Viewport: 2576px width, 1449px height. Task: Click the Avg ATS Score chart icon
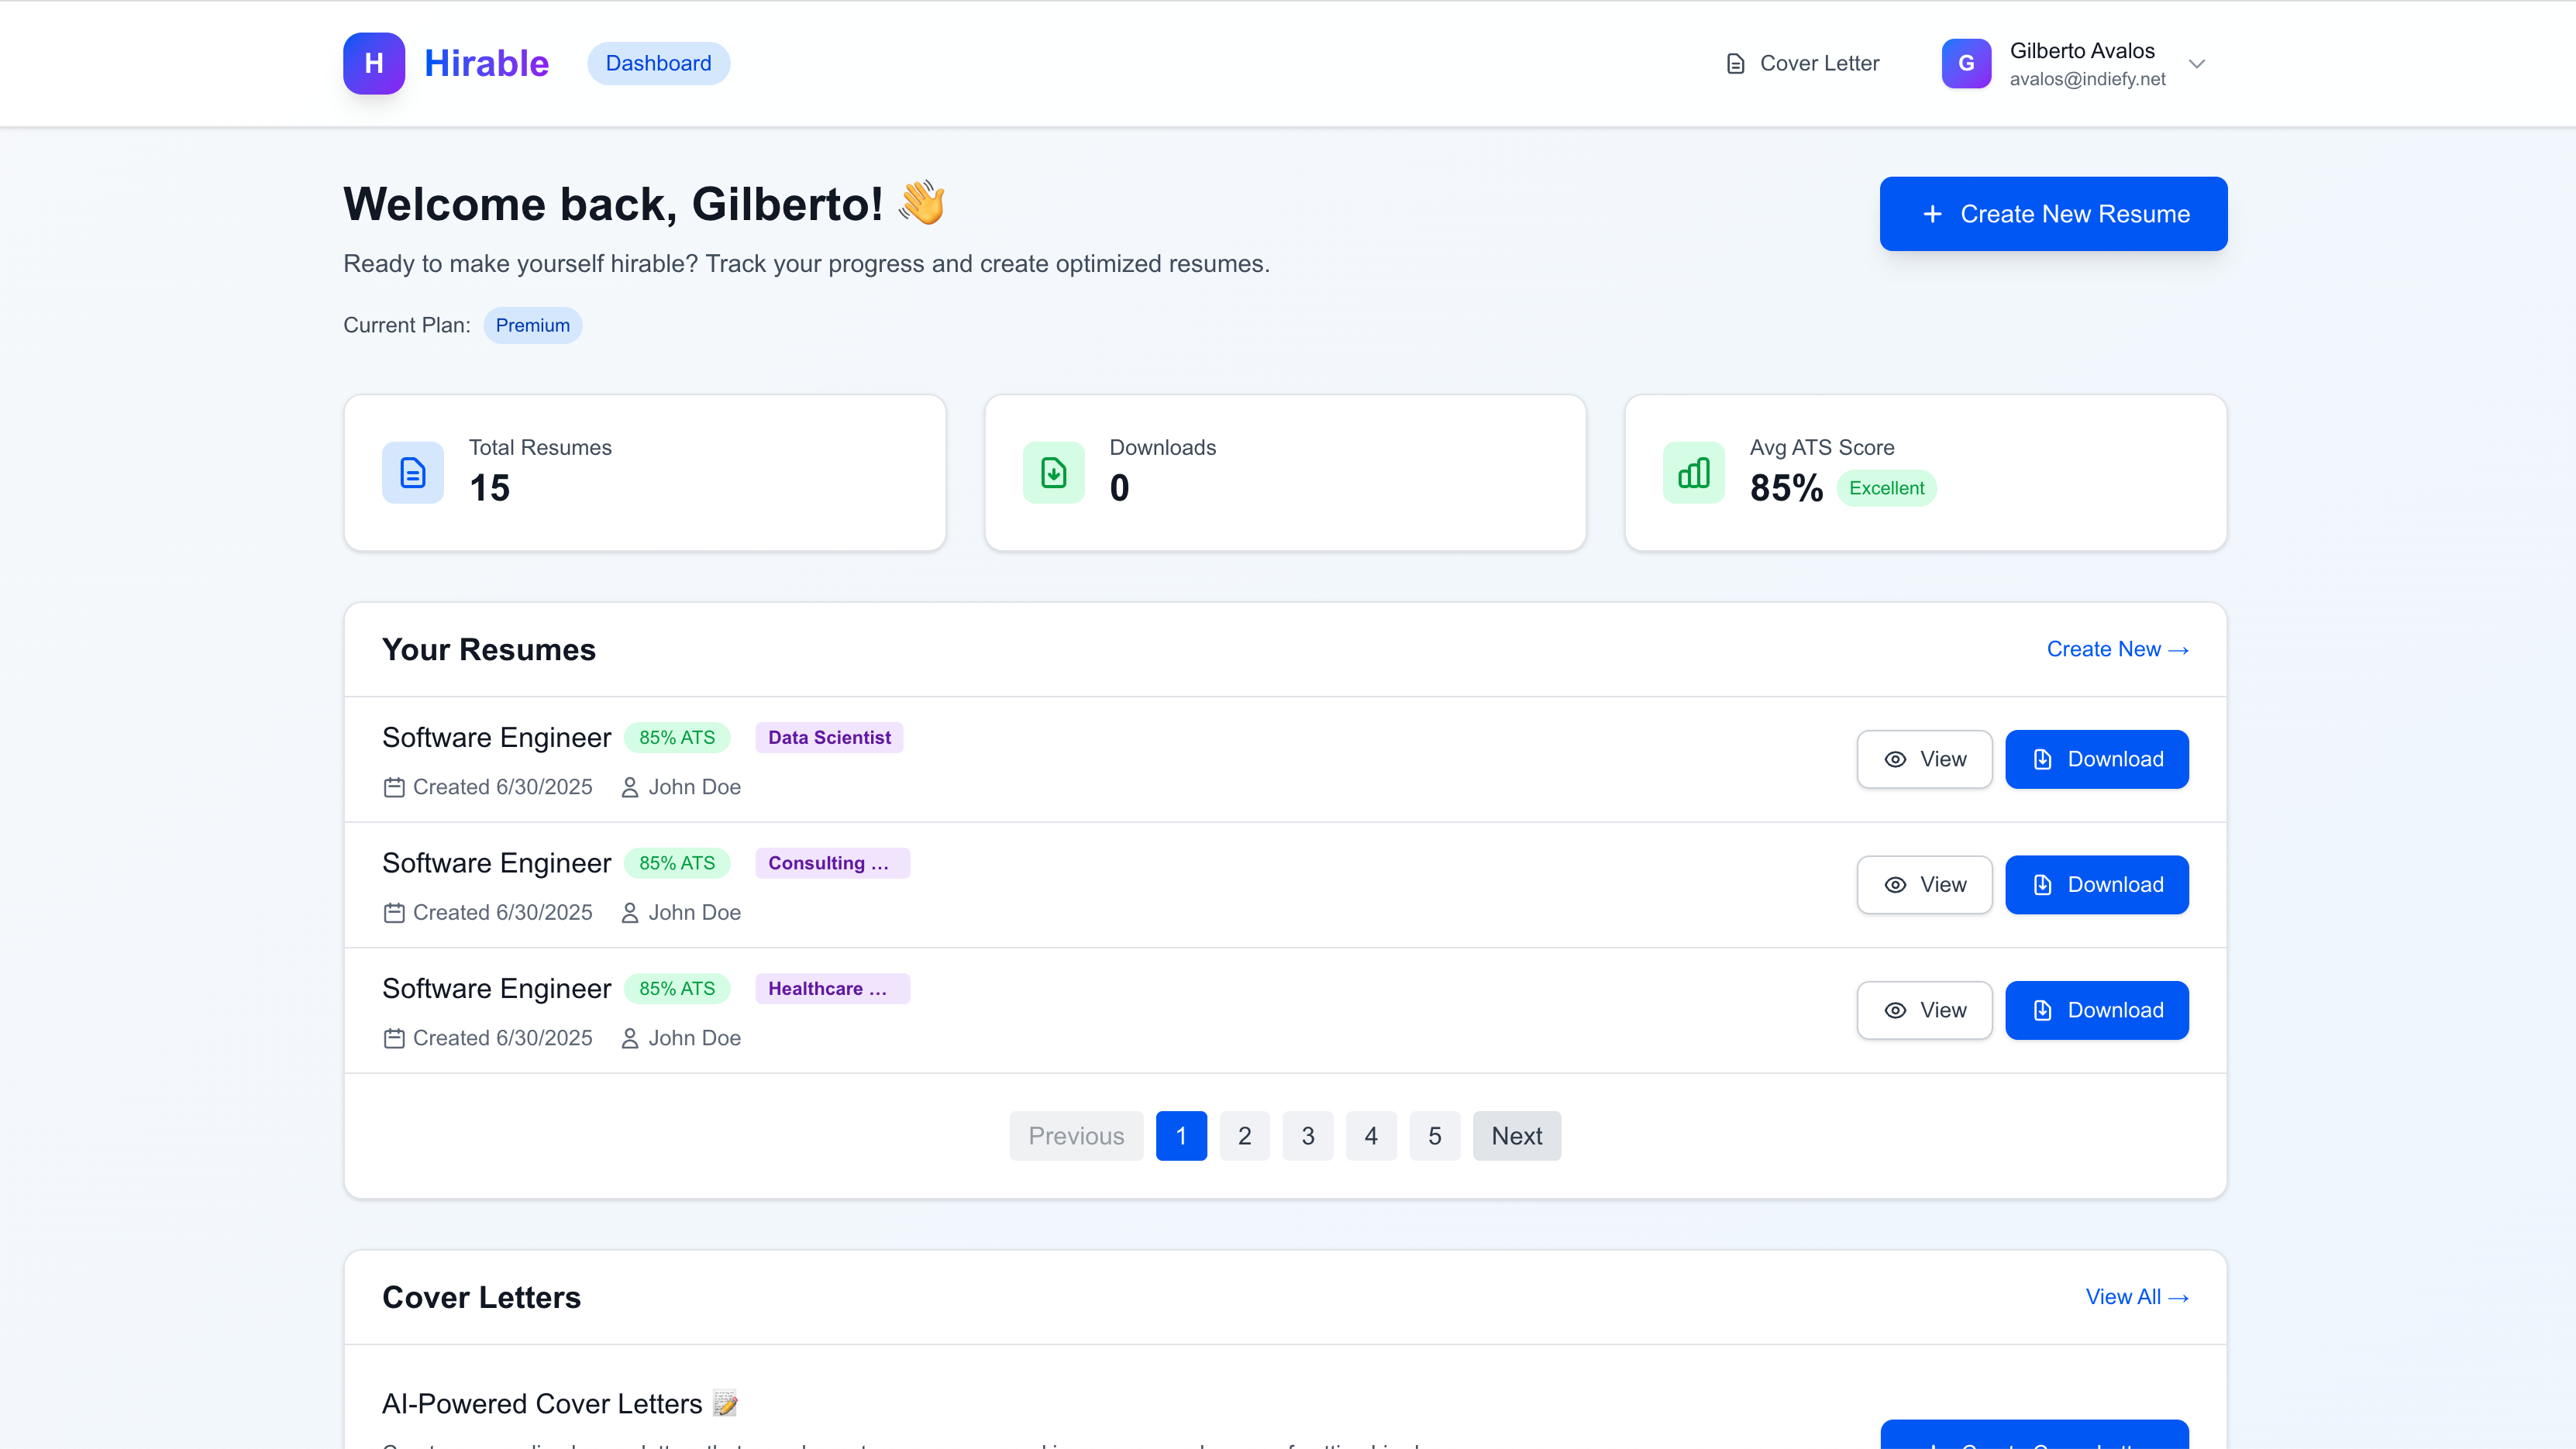pos(1693,472)
